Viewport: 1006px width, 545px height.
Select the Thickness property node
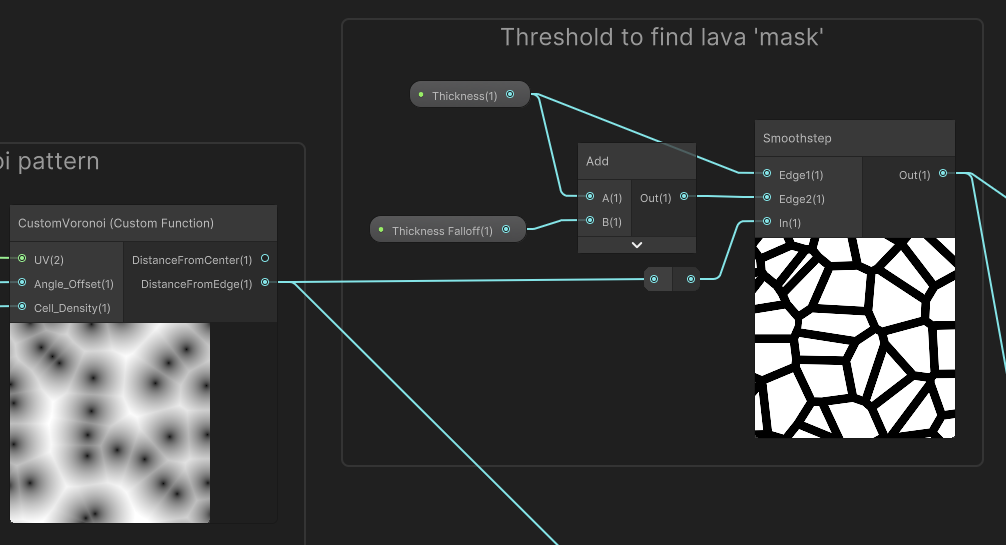pyautogui.click(x=464, y=95)
